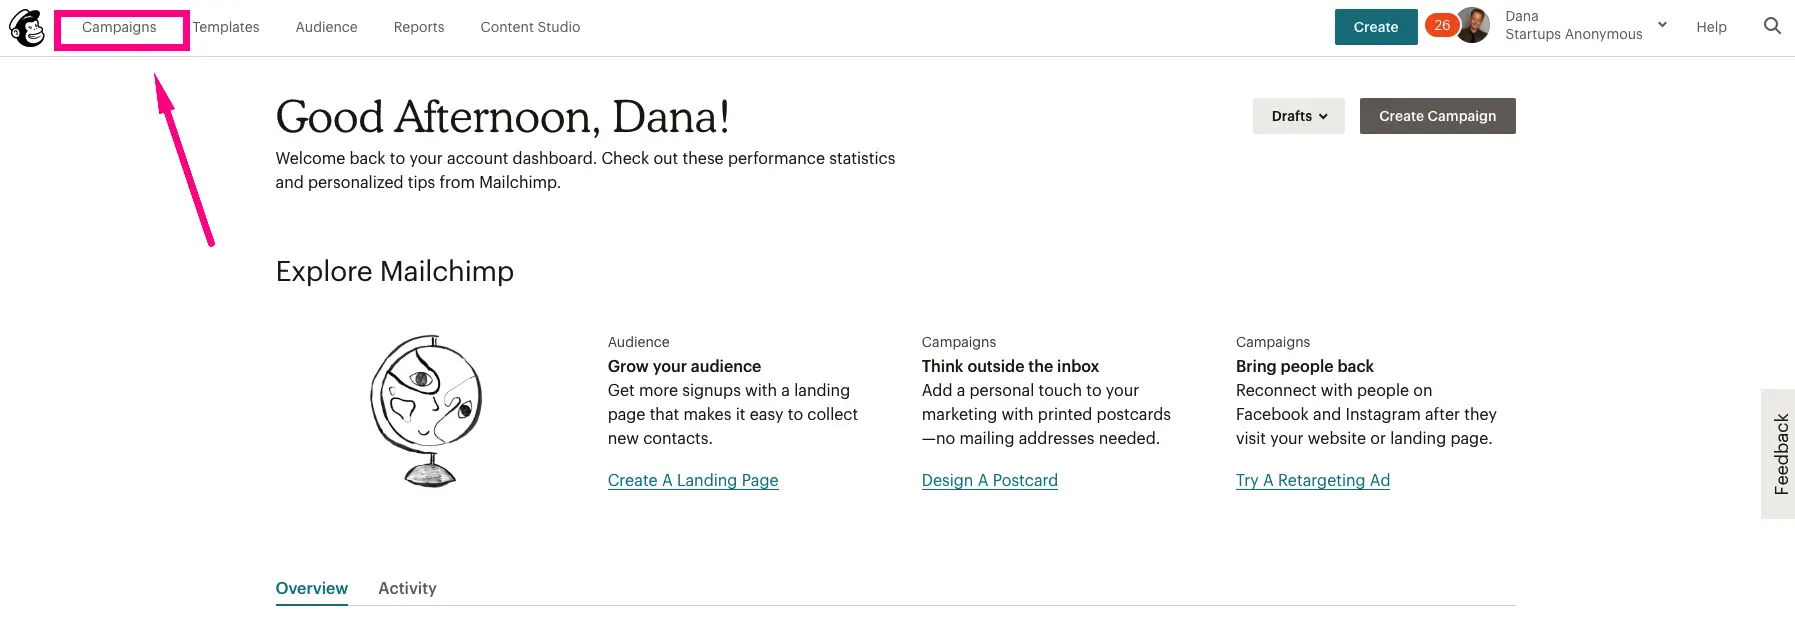Image resolution: width=1795 pixels, height=617 pixels.
Task: Go to the Templates menu
Action: 226,28
